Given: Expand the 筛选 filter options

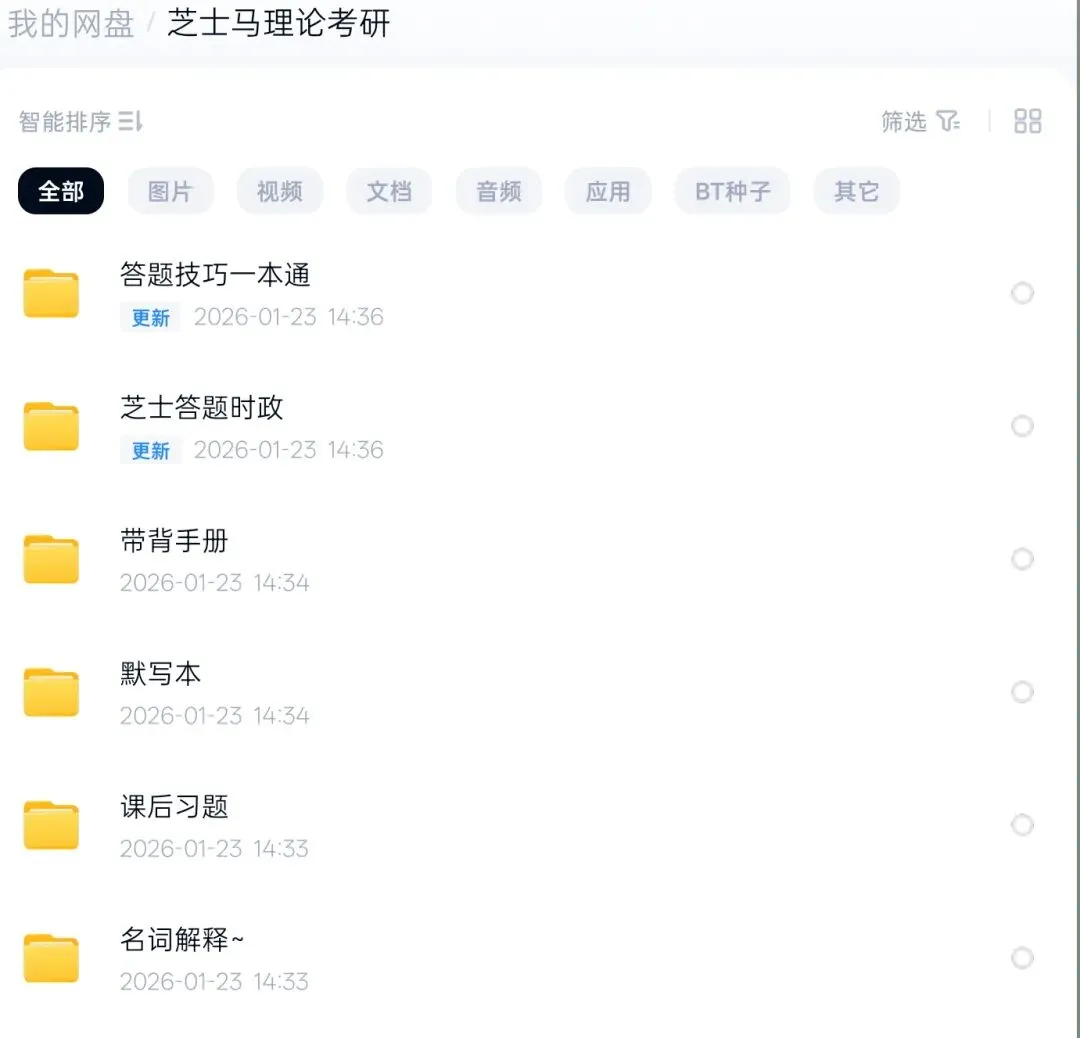Looking at the screenshot, I should point(920,121).
